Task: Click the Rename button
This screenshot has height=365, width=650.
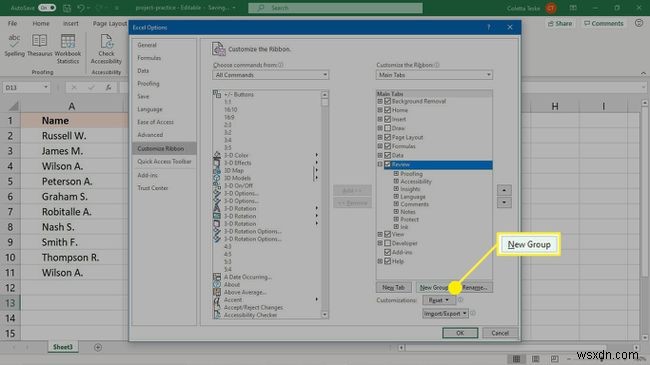Action: tap(475, 287)
